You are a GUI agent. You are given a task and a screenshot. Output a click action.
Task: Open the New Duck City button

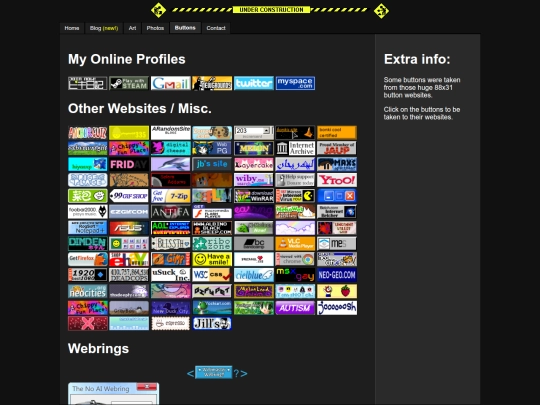pos(170,308)
